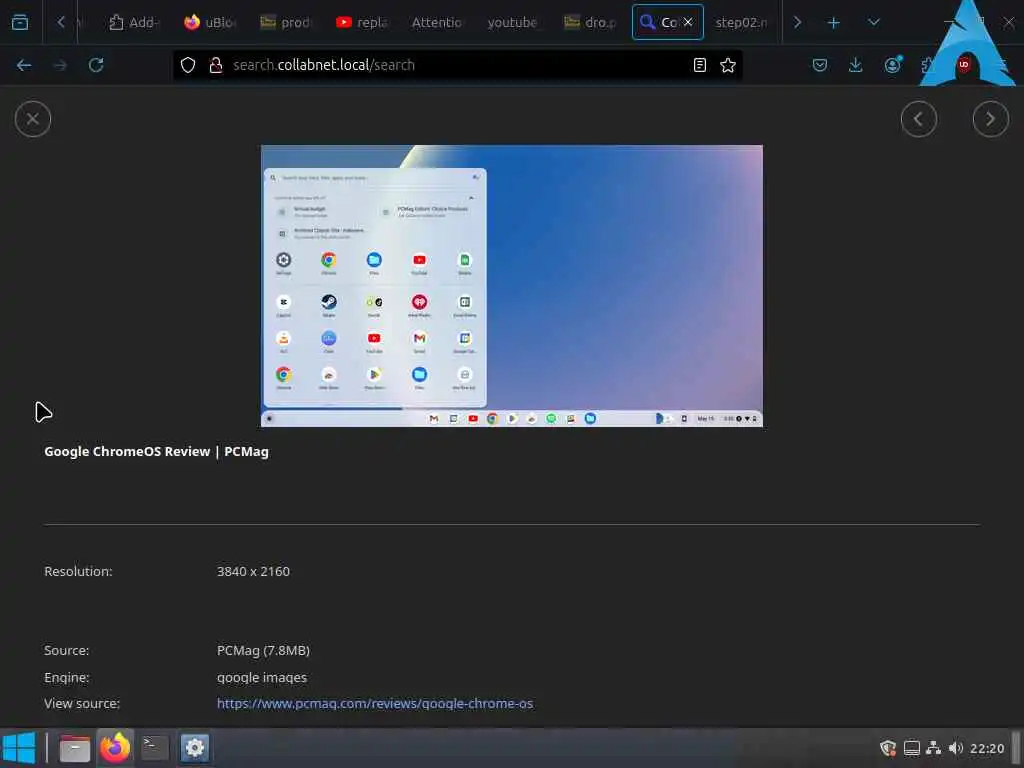Toggle reader view
This screenshot has width=1024, height=768.
[x=699, y=65]
